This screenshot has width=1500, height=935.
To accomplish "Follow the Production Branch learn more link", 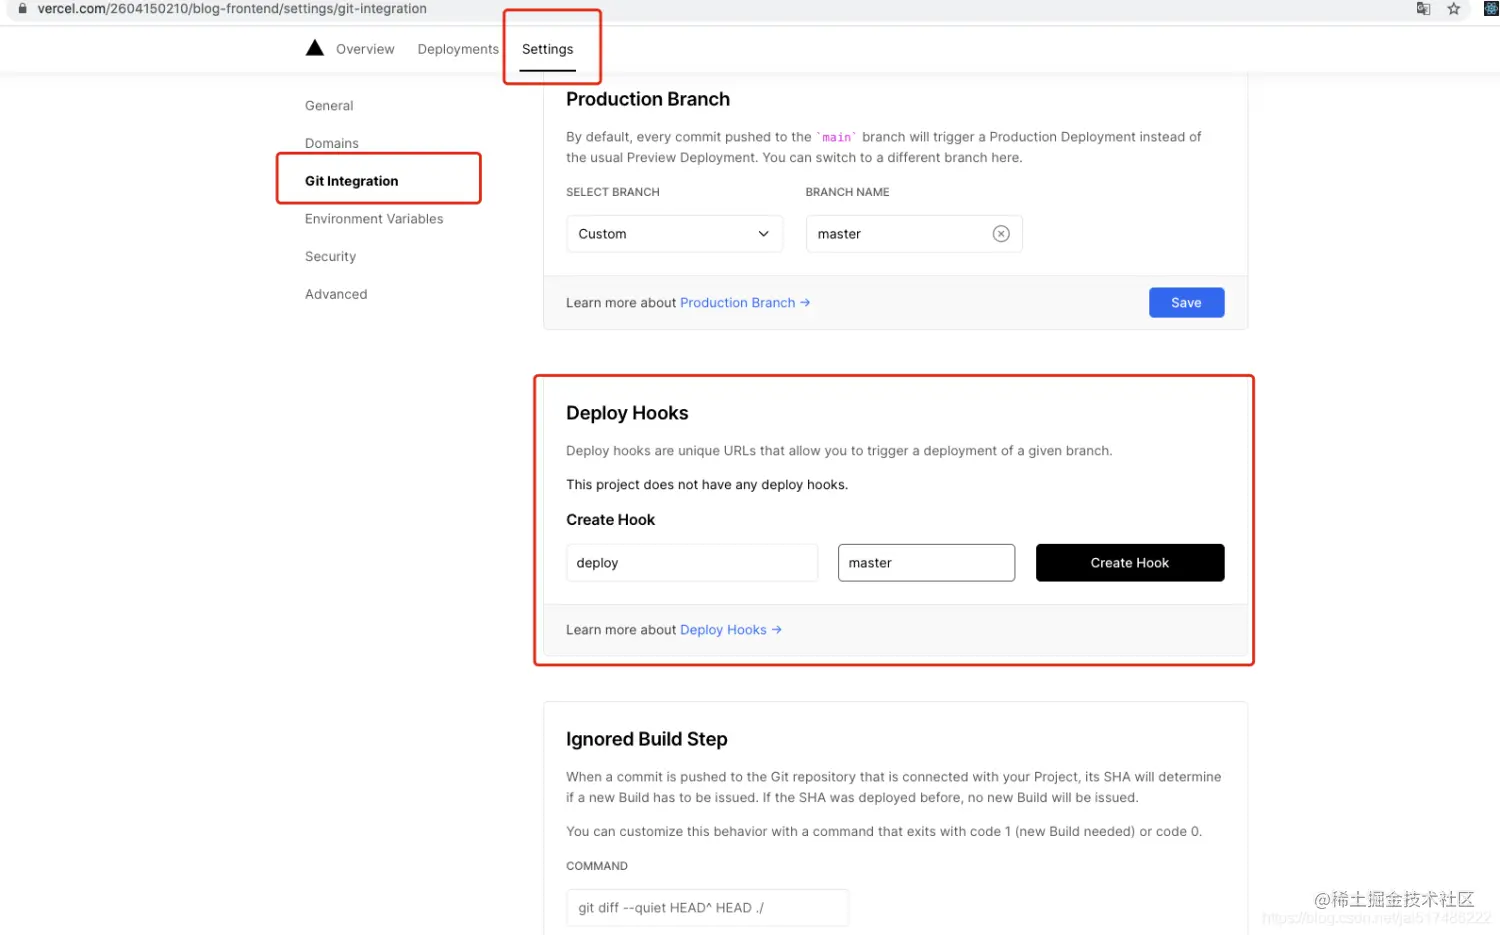I will tap(744, 303).
